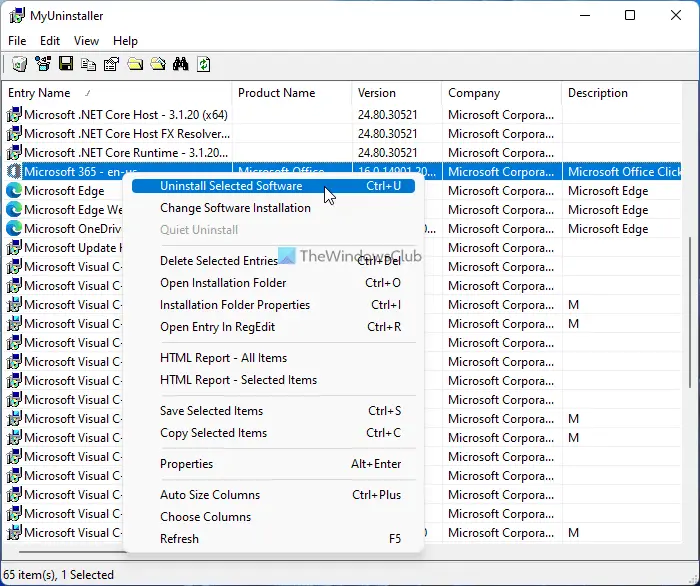Click the Microsoft Update row icon
The image size is (700, 586).
[x=14, y=248]
